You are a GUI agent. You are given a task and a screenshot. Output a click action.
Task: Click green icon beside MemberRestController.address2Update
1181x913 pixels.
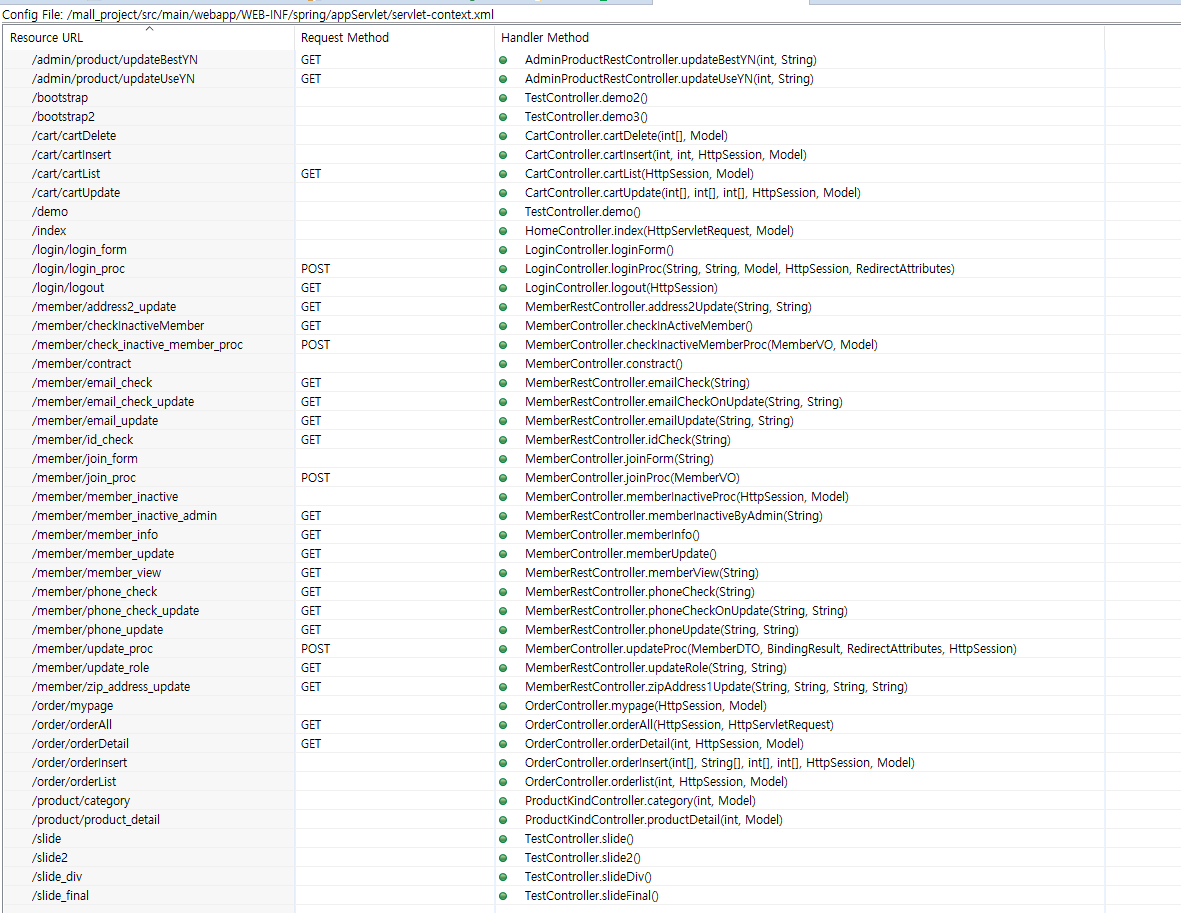(x=503, y=307)
